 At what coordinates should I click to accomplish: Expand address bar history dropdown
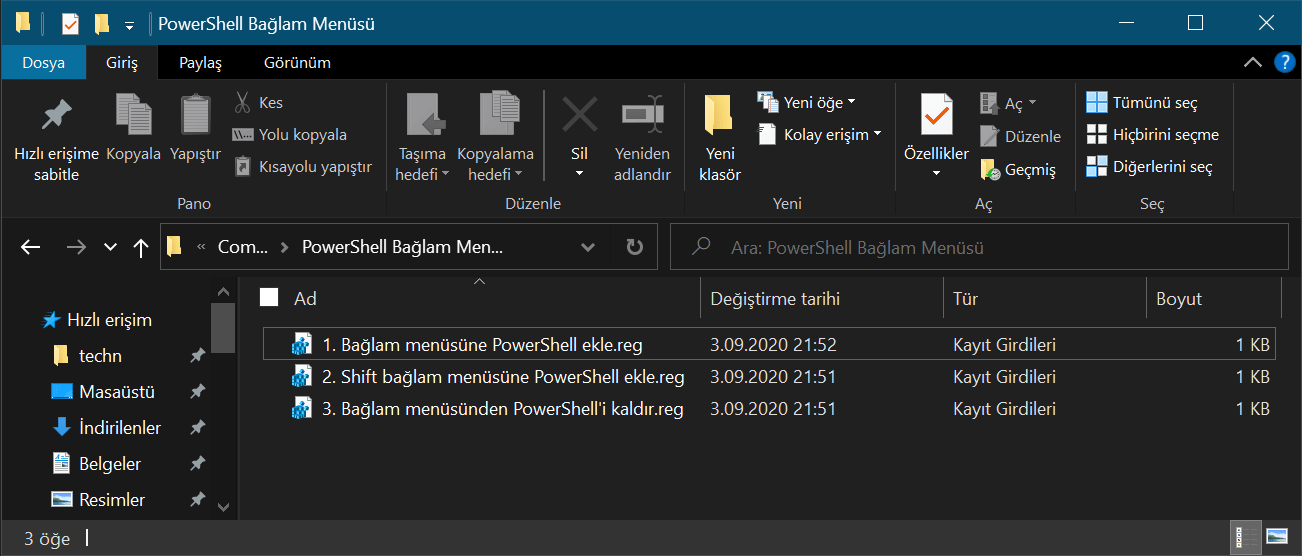pyautogui.click(x=588, y=247)
